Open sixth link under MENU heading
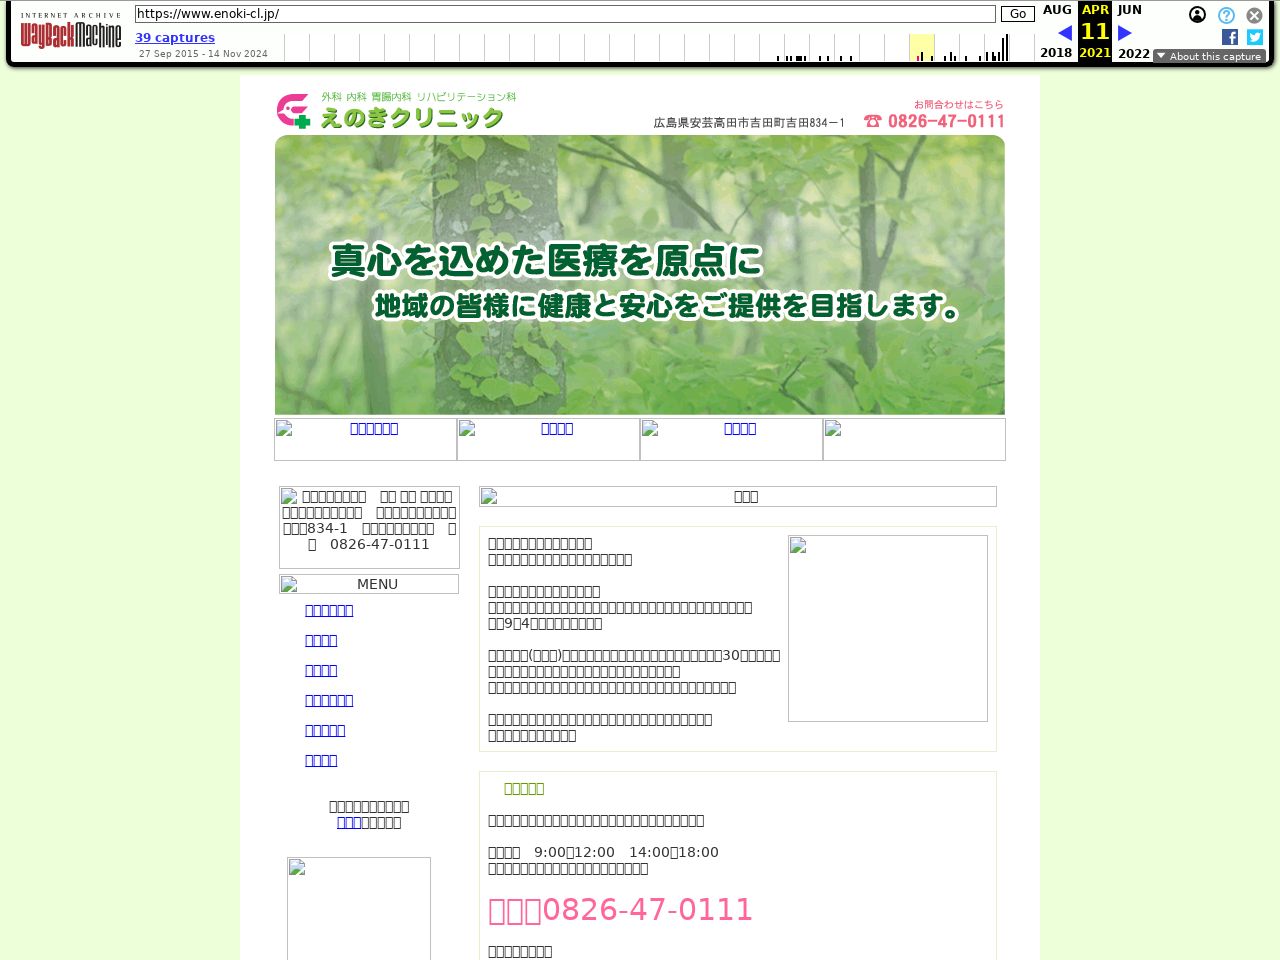The width and height of the screenshot is (1280, 960). point(321,760)
